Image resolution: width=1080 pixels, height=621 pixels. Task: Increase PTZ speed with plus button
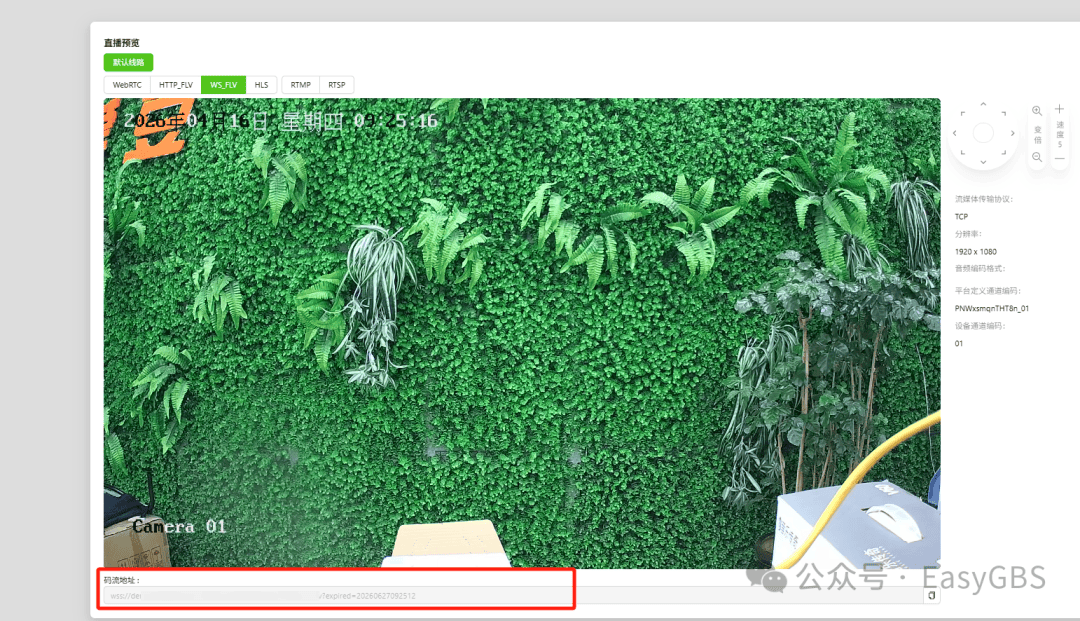pos(1060,109)
